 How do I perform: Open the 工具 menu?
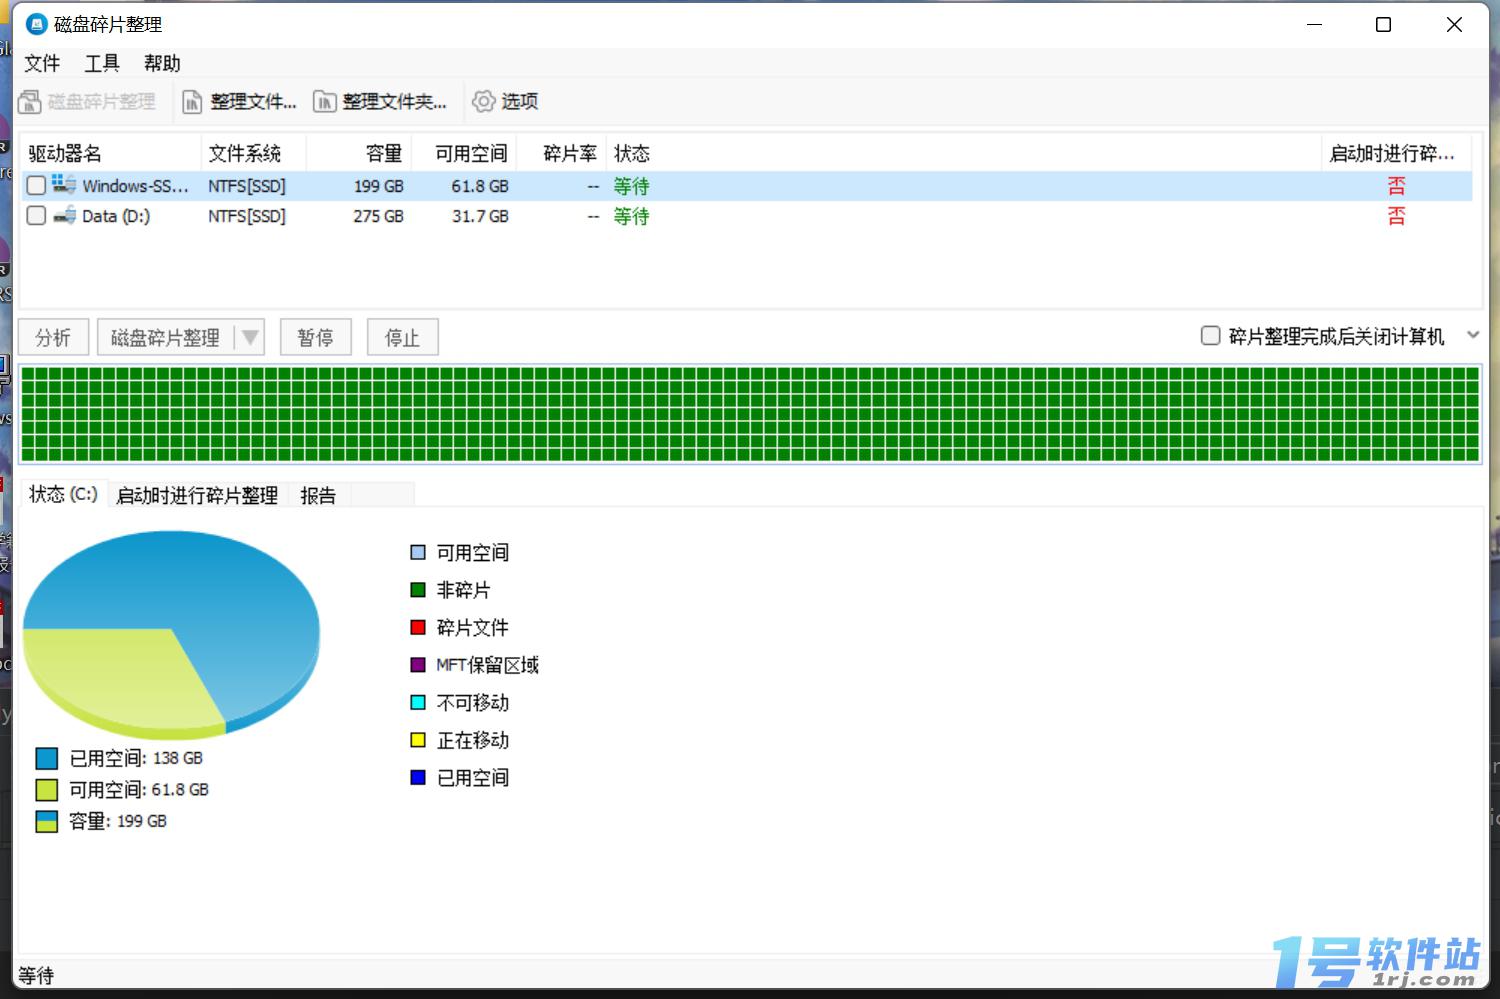(102, 64)
